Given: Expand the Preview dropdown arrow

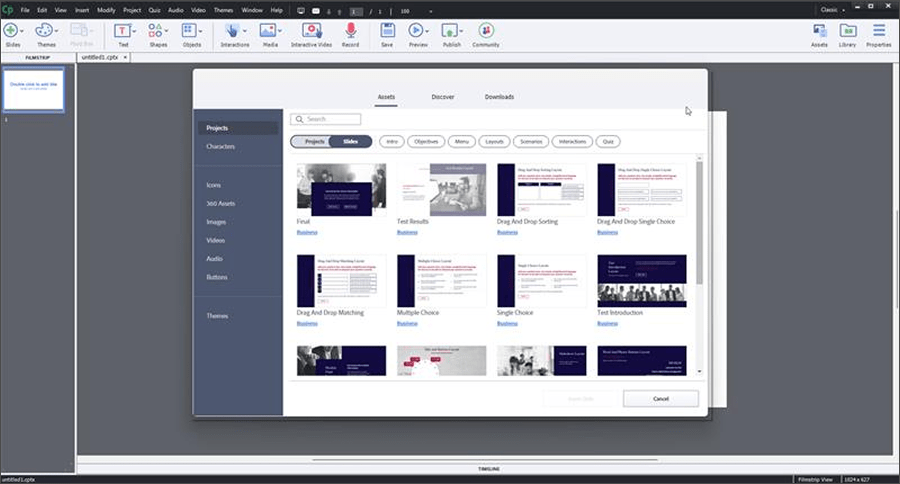Looking at the screenshot, I should point(427,31).
